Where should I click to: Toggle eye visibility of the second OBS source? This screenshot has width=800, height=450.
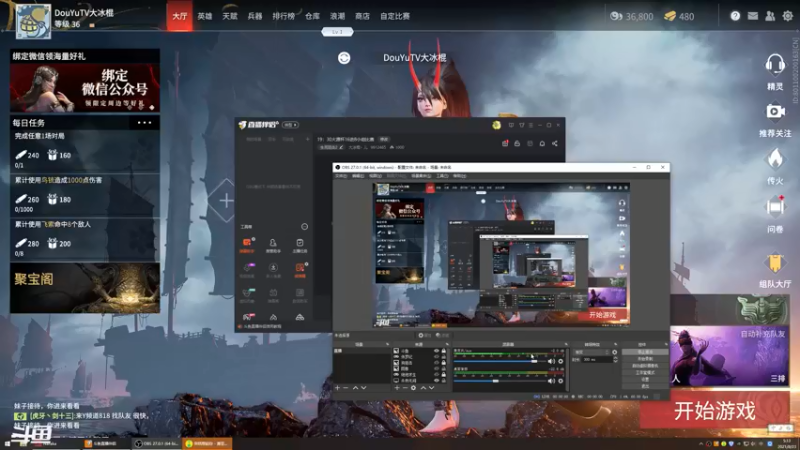tap(437, 357)
